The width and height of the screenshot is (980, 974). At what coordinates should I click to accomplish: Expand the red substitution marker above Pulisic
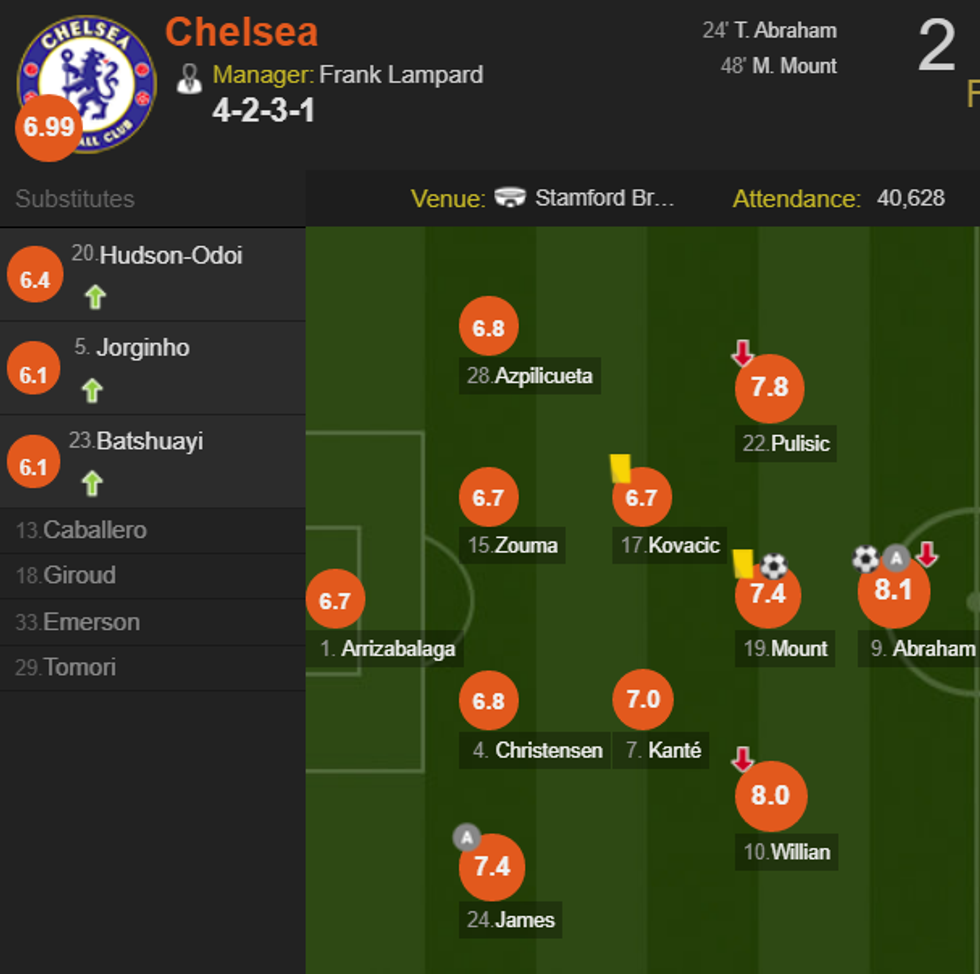pyautogui.click(x=743, y=352)
